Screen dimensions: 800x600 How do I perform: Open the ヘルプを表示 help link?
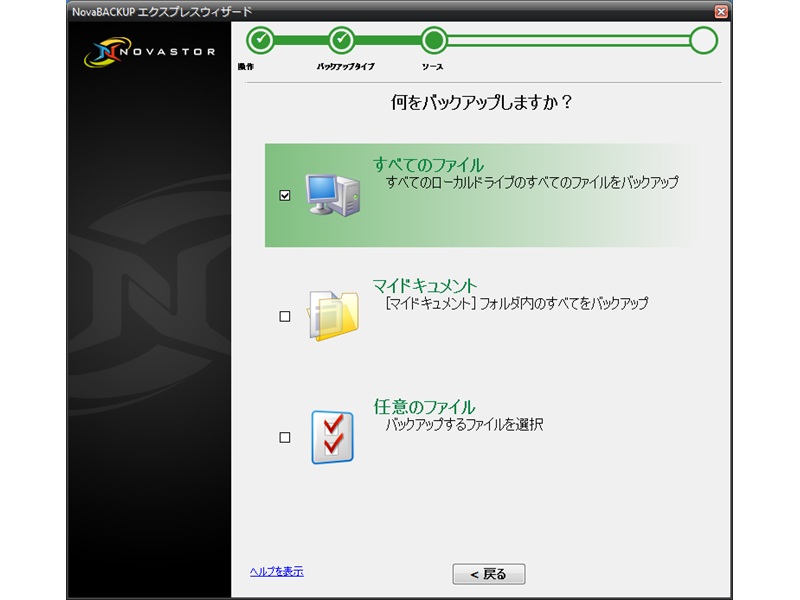(x=276, y=572)
